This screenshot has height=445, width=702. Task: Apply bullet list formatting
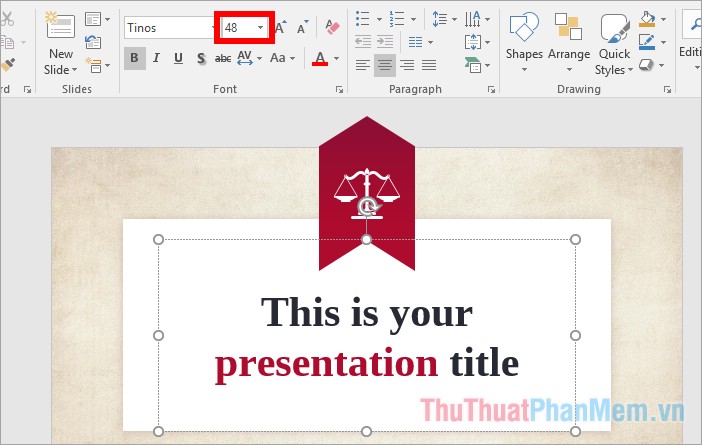pyautogui.click(x=363, y=19)
